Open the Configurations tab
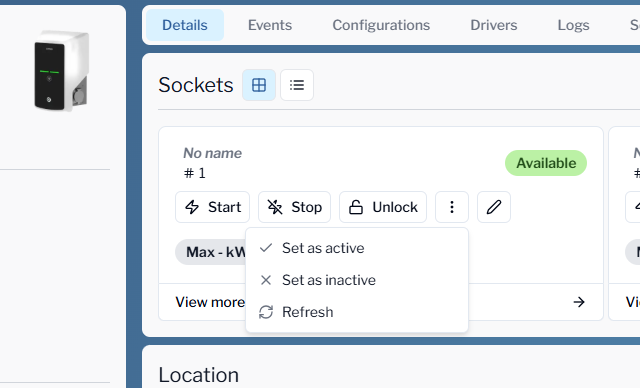 tap(381, 25)
